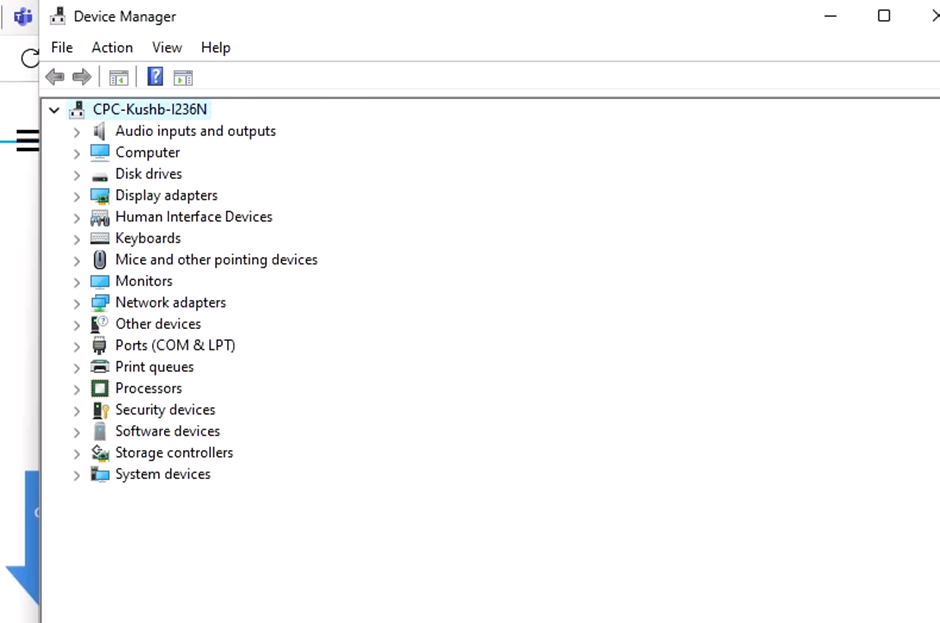Image resolution: width=940 pixels, height=623 pixels.
Task: Expand the Disk drives category
Action: click(x=76, y=175)
